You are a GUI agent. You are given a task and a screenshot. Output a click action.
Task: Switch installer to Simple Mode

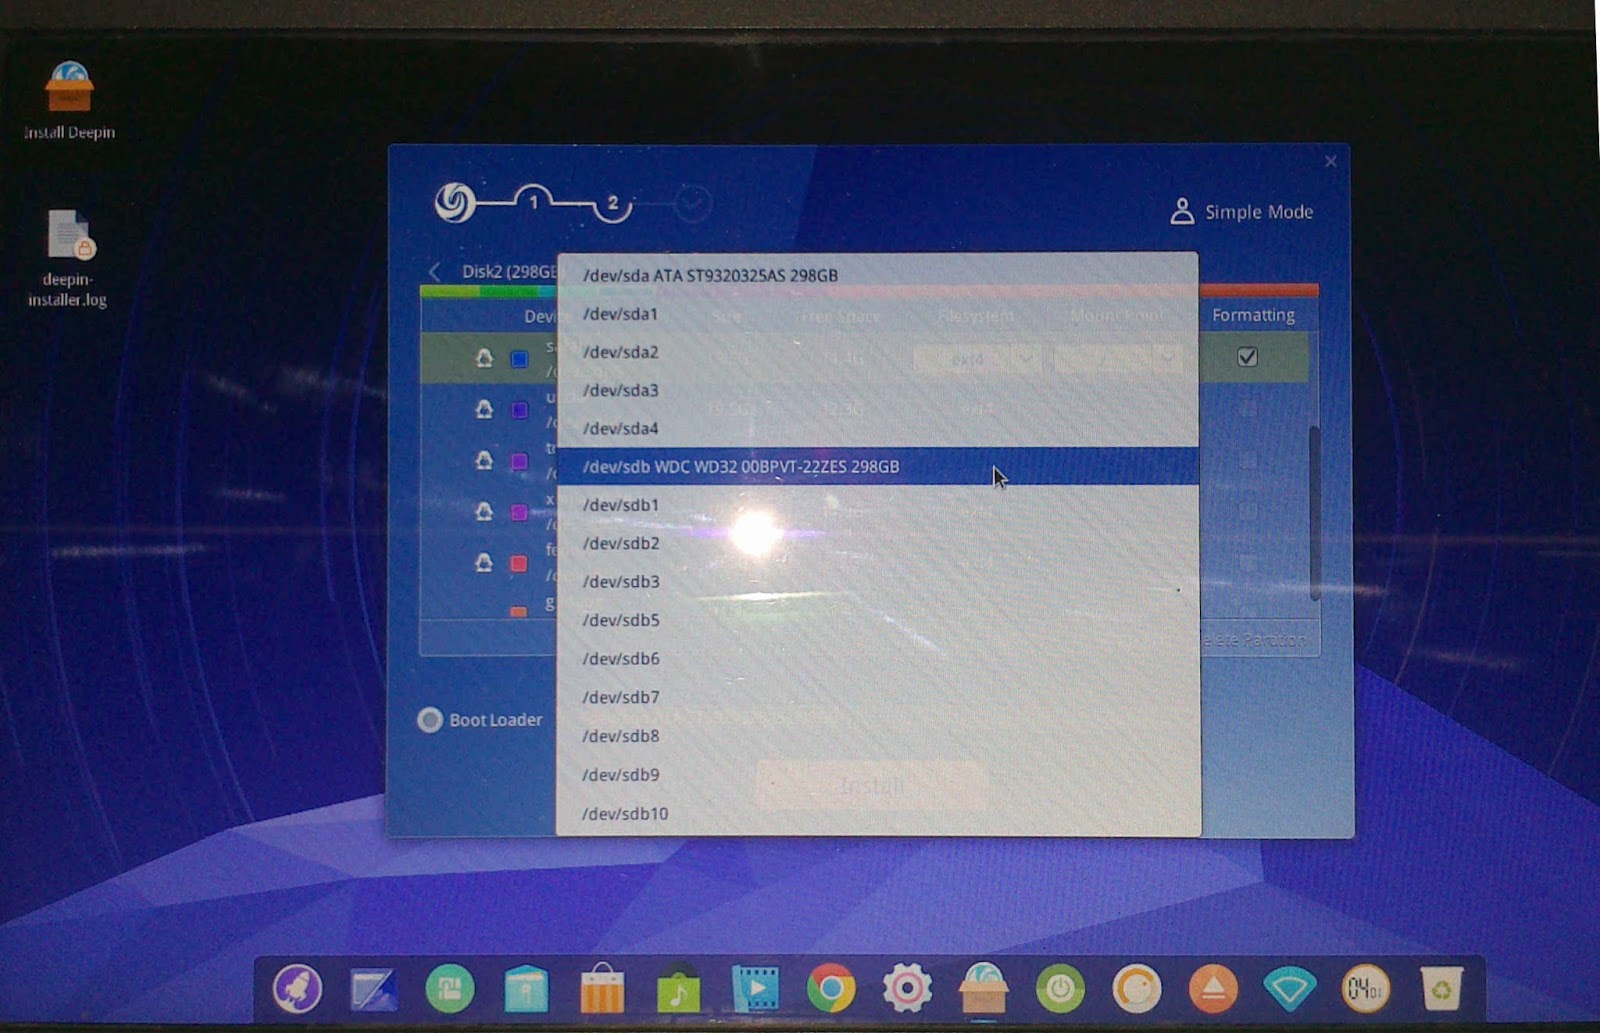[x=1258, y=212]
